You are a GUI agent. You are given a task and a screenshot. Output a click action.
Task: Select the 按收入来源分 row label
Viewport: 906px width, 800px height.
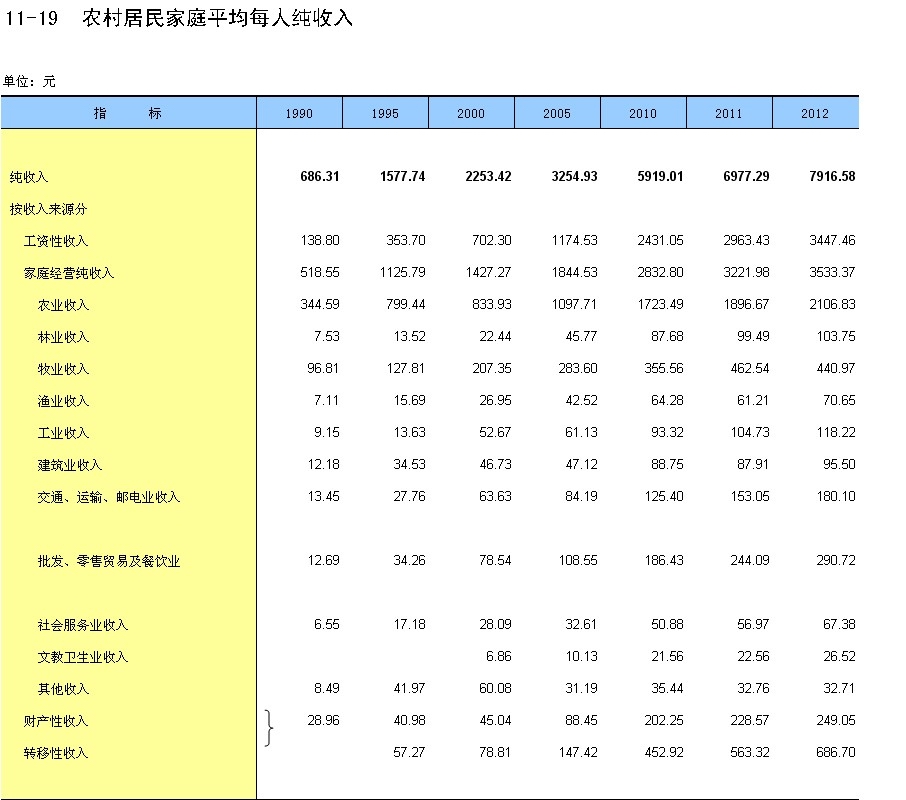point(49,209)
